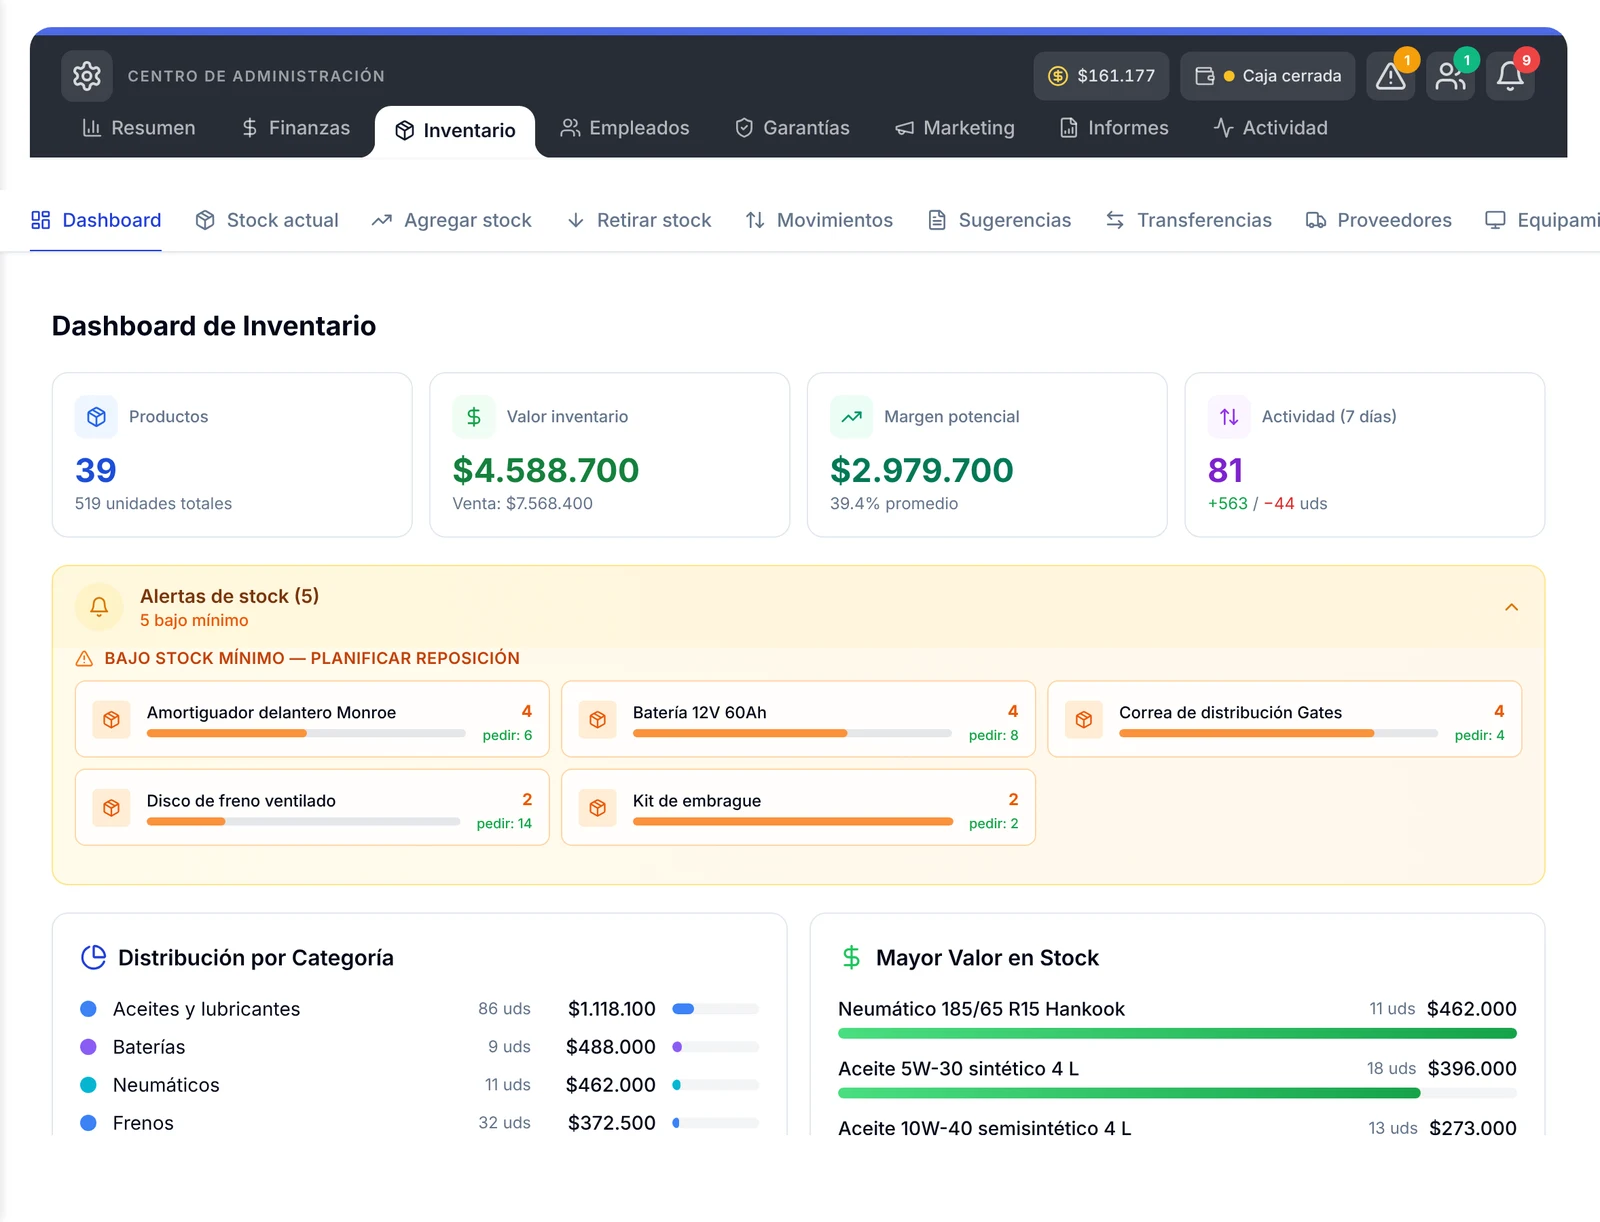Click the box icon for Amortiguador delantero Monroe
Viewport: 1600px width, 1222px height.
pos(111,720)
